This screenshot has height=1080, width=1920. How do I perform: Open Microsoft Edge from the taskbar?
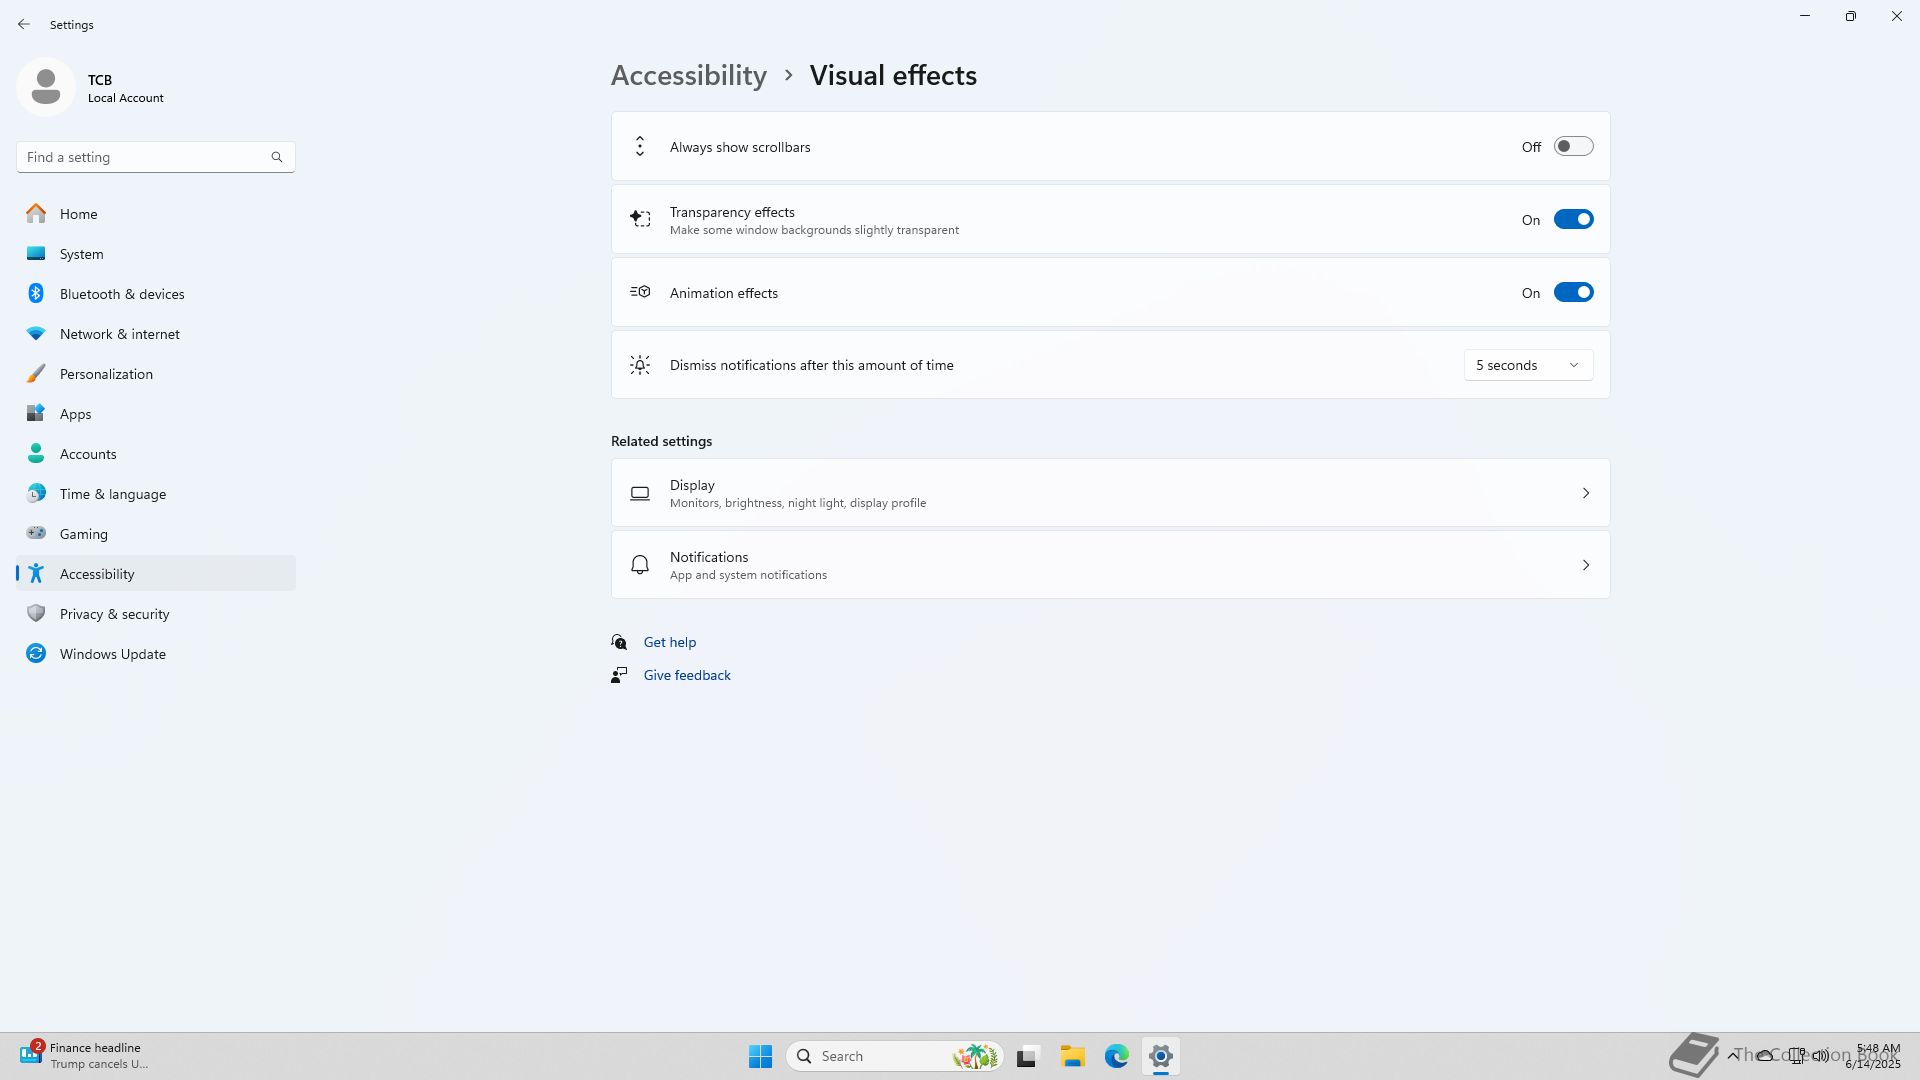(x=1116, y=1056)
